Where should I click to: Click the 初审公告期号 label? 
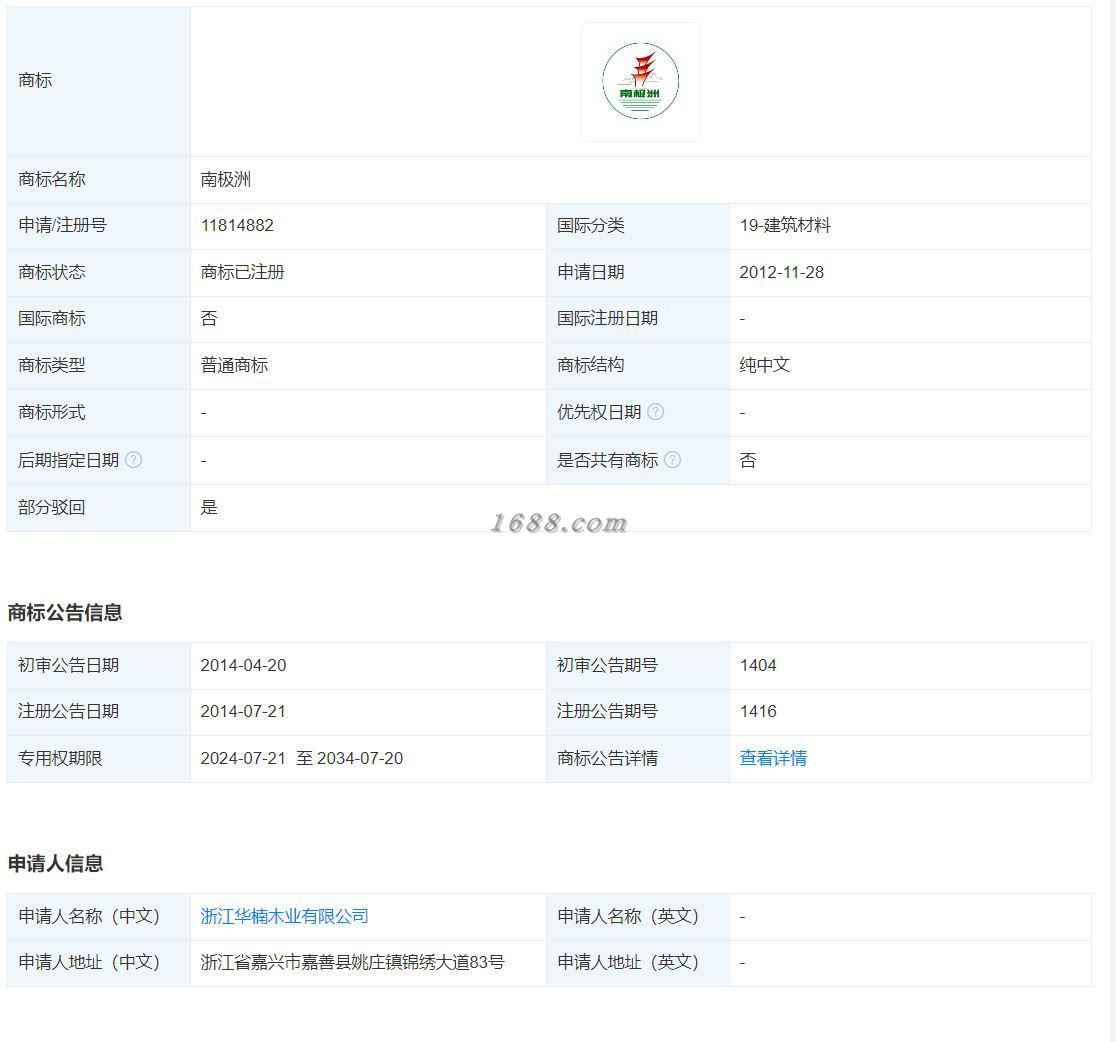(607, 665)
